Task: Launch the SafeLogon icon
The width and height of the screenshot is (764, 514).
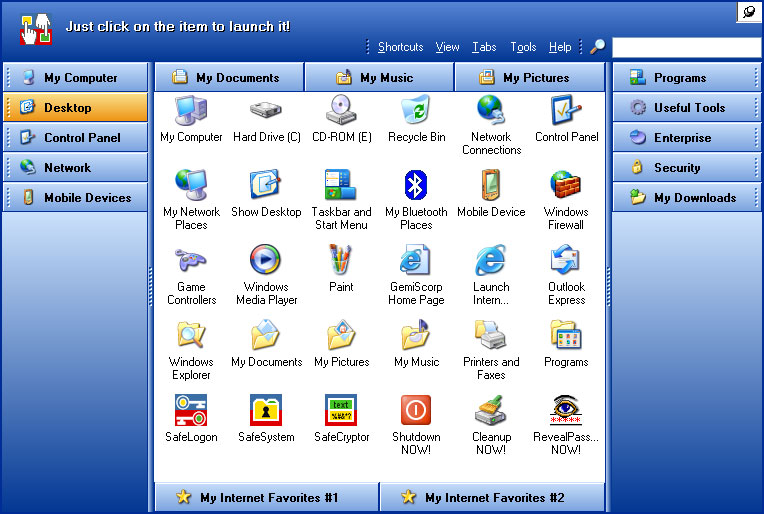Action: (191, 410)
